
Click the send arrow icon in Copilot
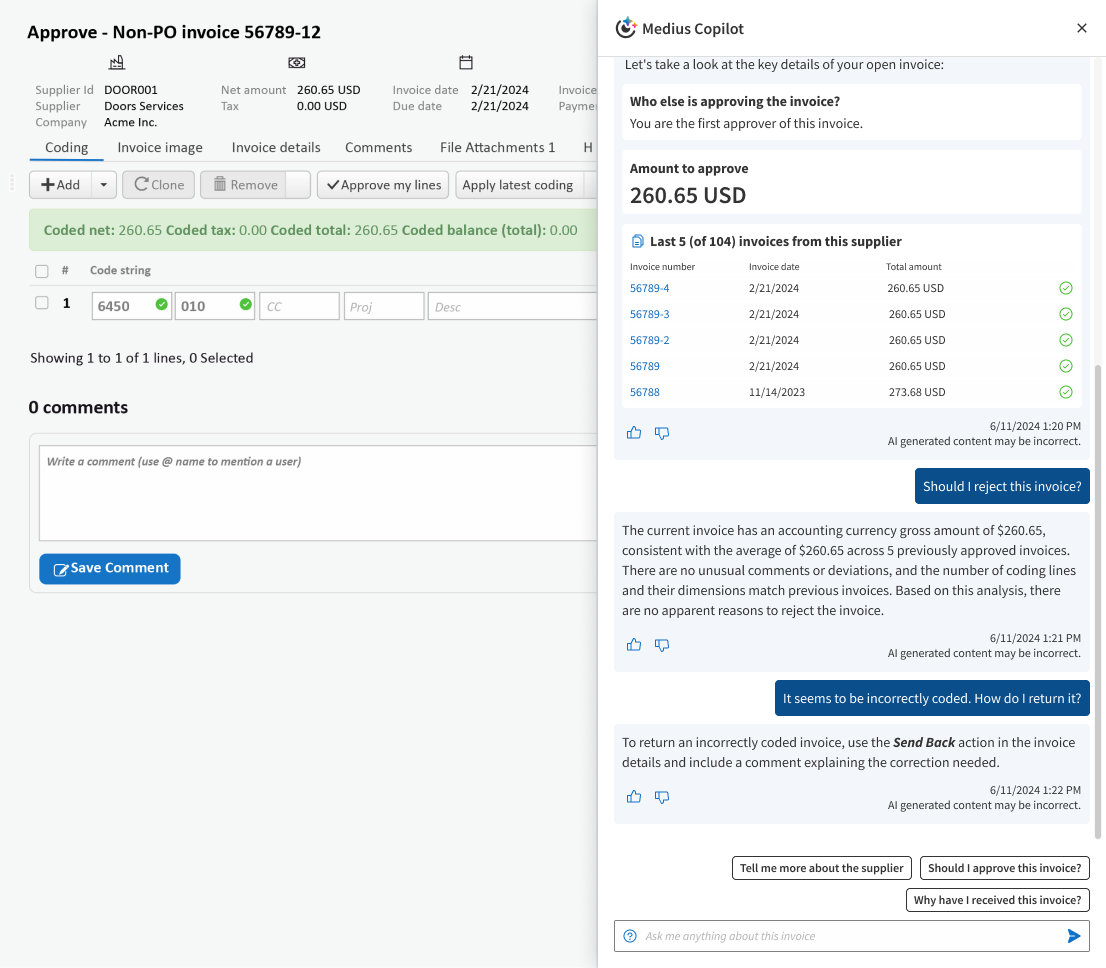point(1073,936)
